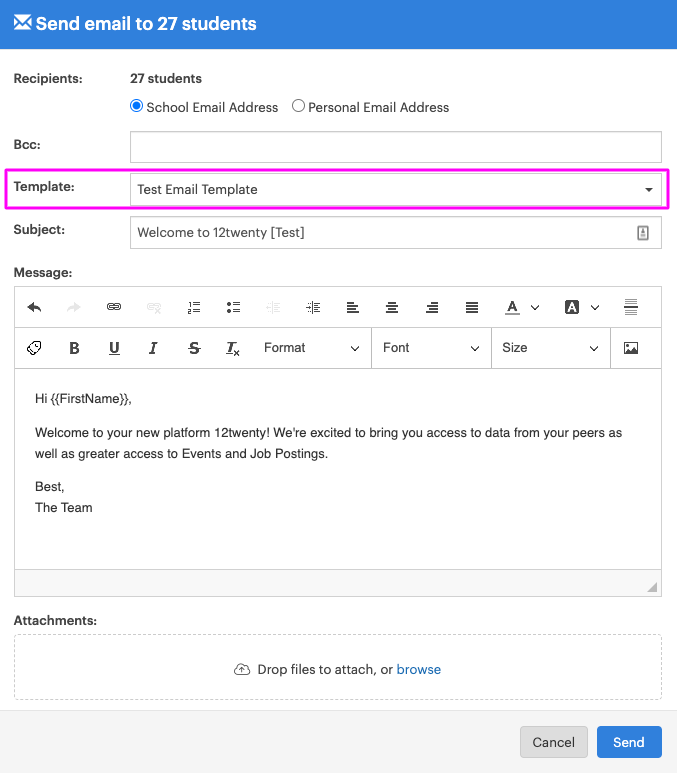This screenshot has width=677, height=773.
Task: Click the 'Hi {{FirstName}},' line
Action: pyautogui.click(x=83, y=399)
